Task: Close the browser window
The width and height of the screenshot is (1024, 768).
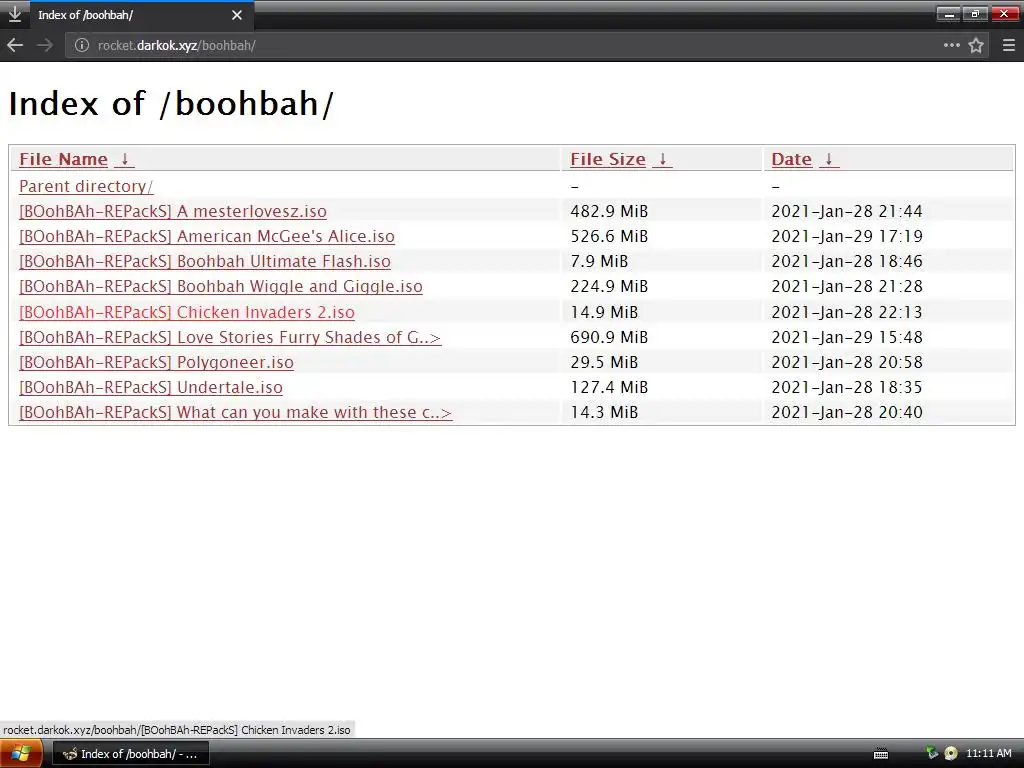Action: click(1004, 14)
